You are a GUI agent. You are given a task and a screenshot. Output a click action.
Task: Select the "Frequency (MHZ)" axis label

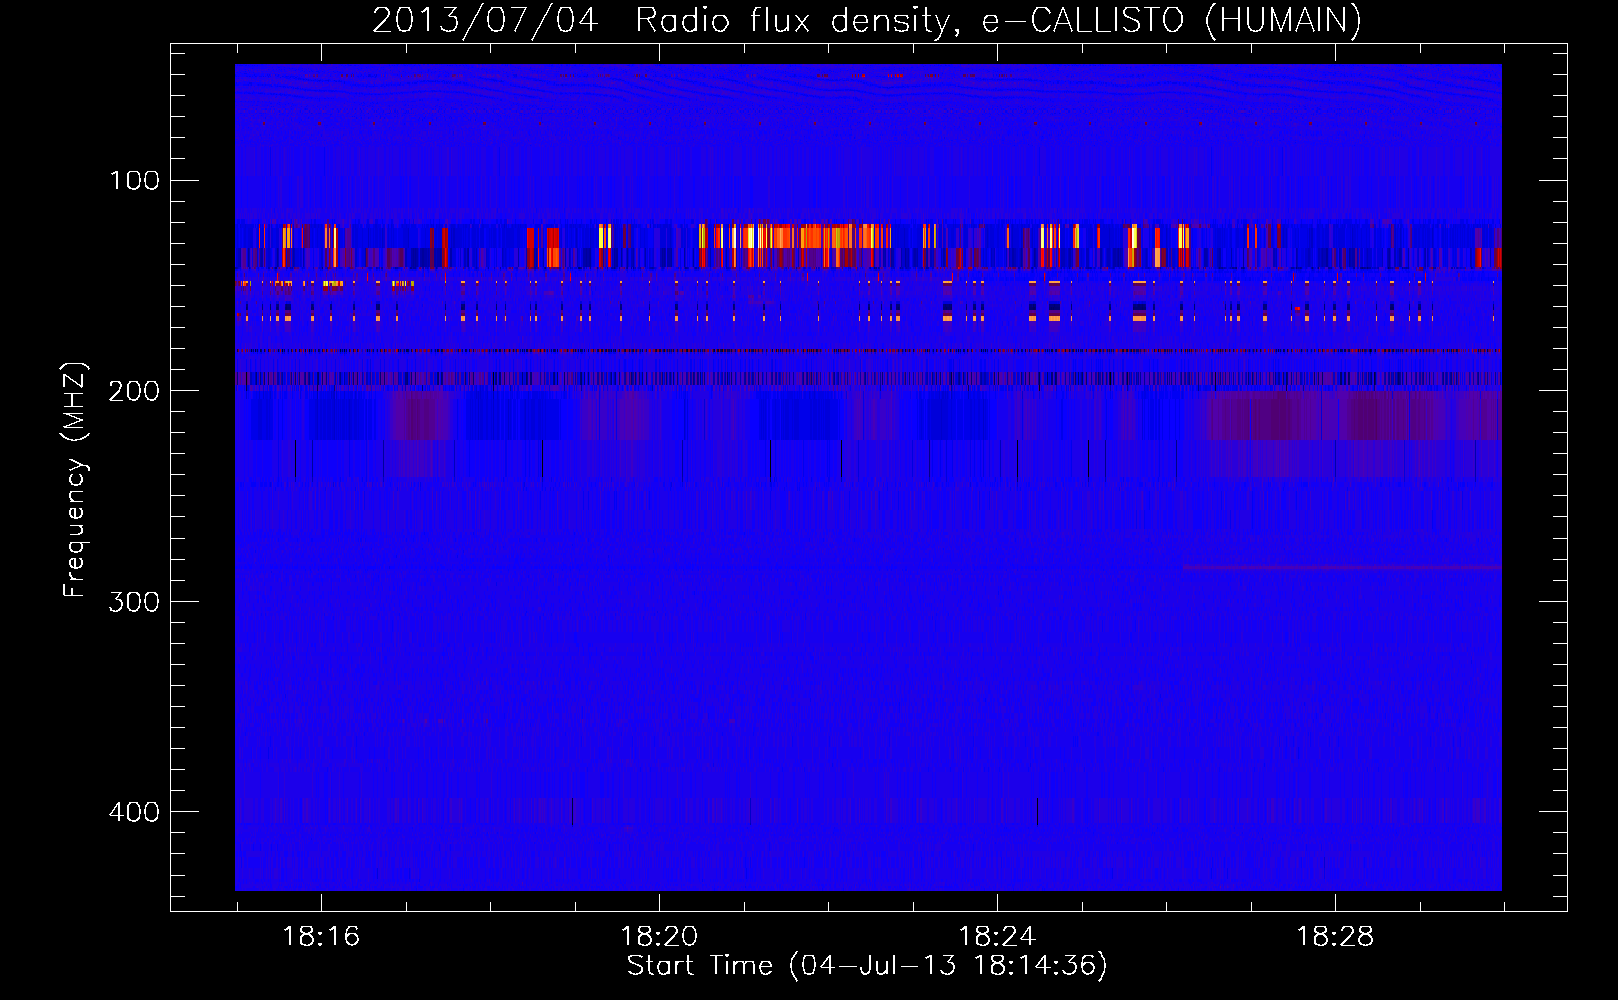75,480
